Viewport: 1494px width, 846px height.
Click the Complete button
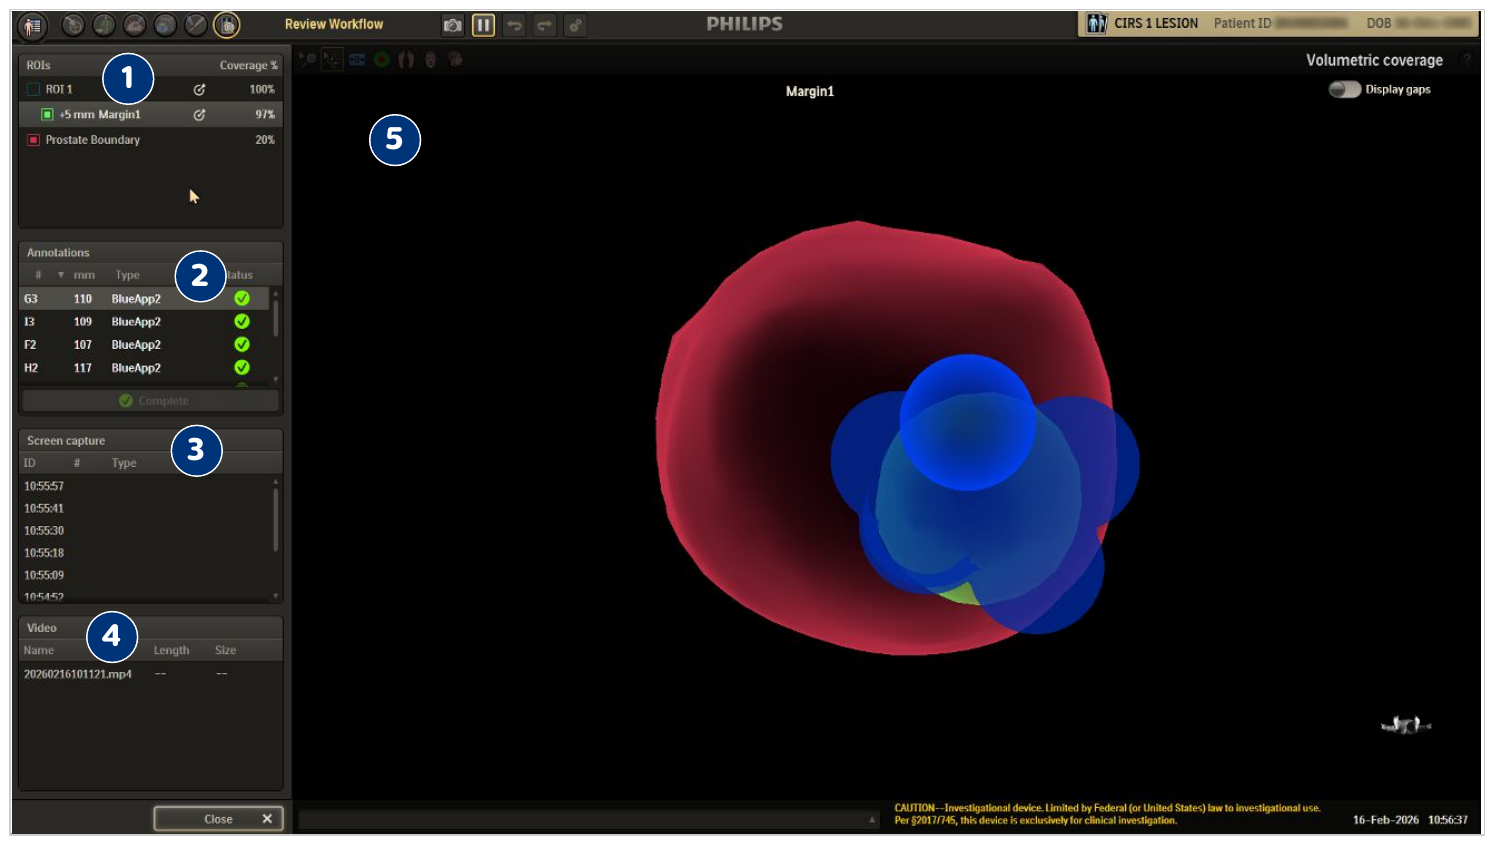(x=151, y=400)
